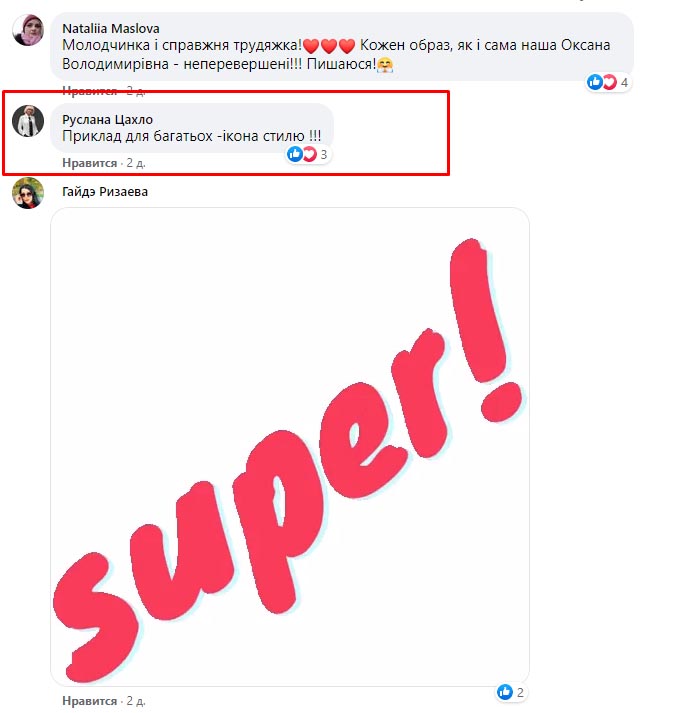The width and height of the screenshot is (673, 713).
Task: Open timestamp of Руслана Цахло's comment
Action: pyautogui.click(x=136, y=163)
